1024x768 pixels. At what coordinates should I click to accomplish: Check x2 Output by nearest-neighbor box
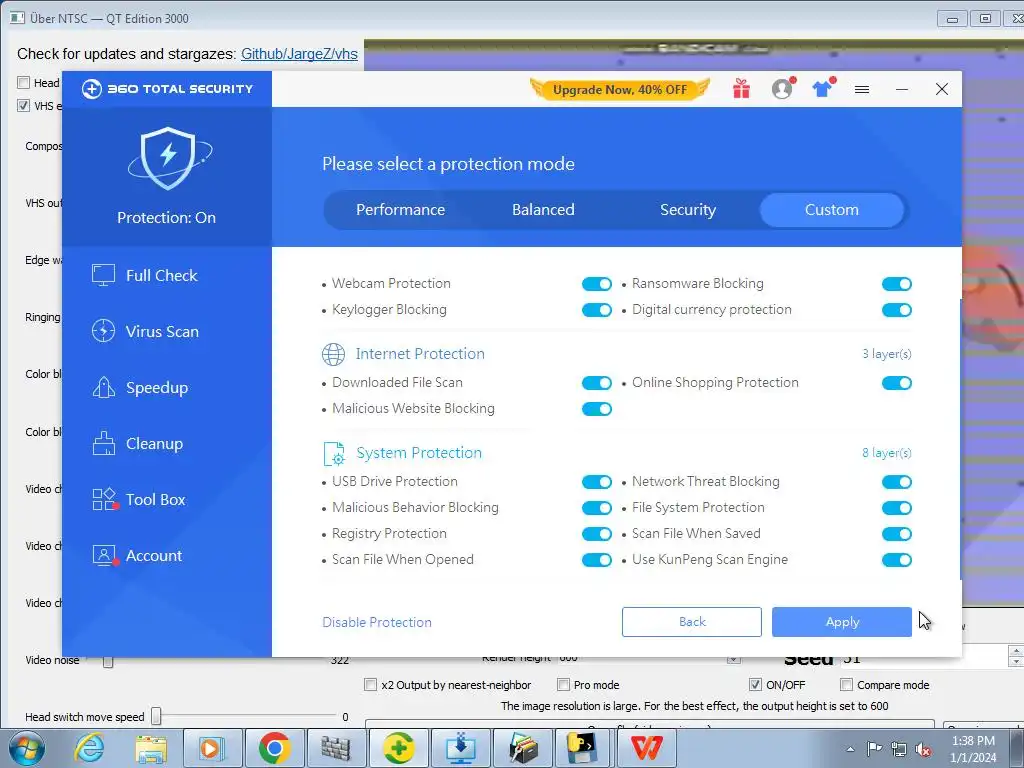click(370, 685)
